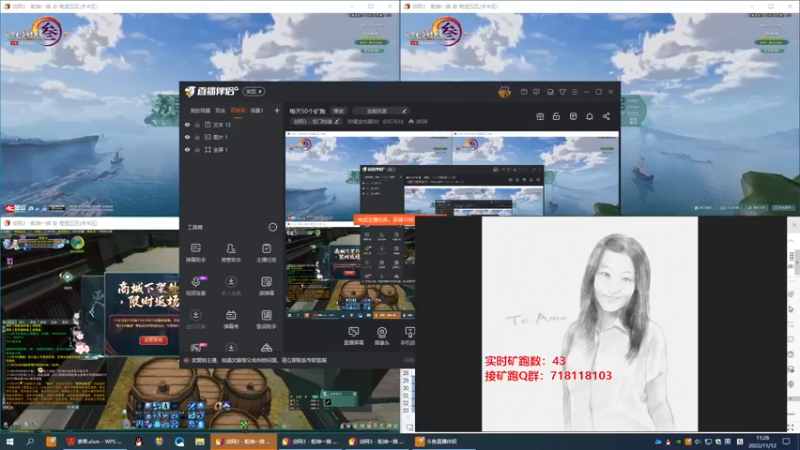
Task: Switch to the 场景1 tab
Action: [257, 110]
